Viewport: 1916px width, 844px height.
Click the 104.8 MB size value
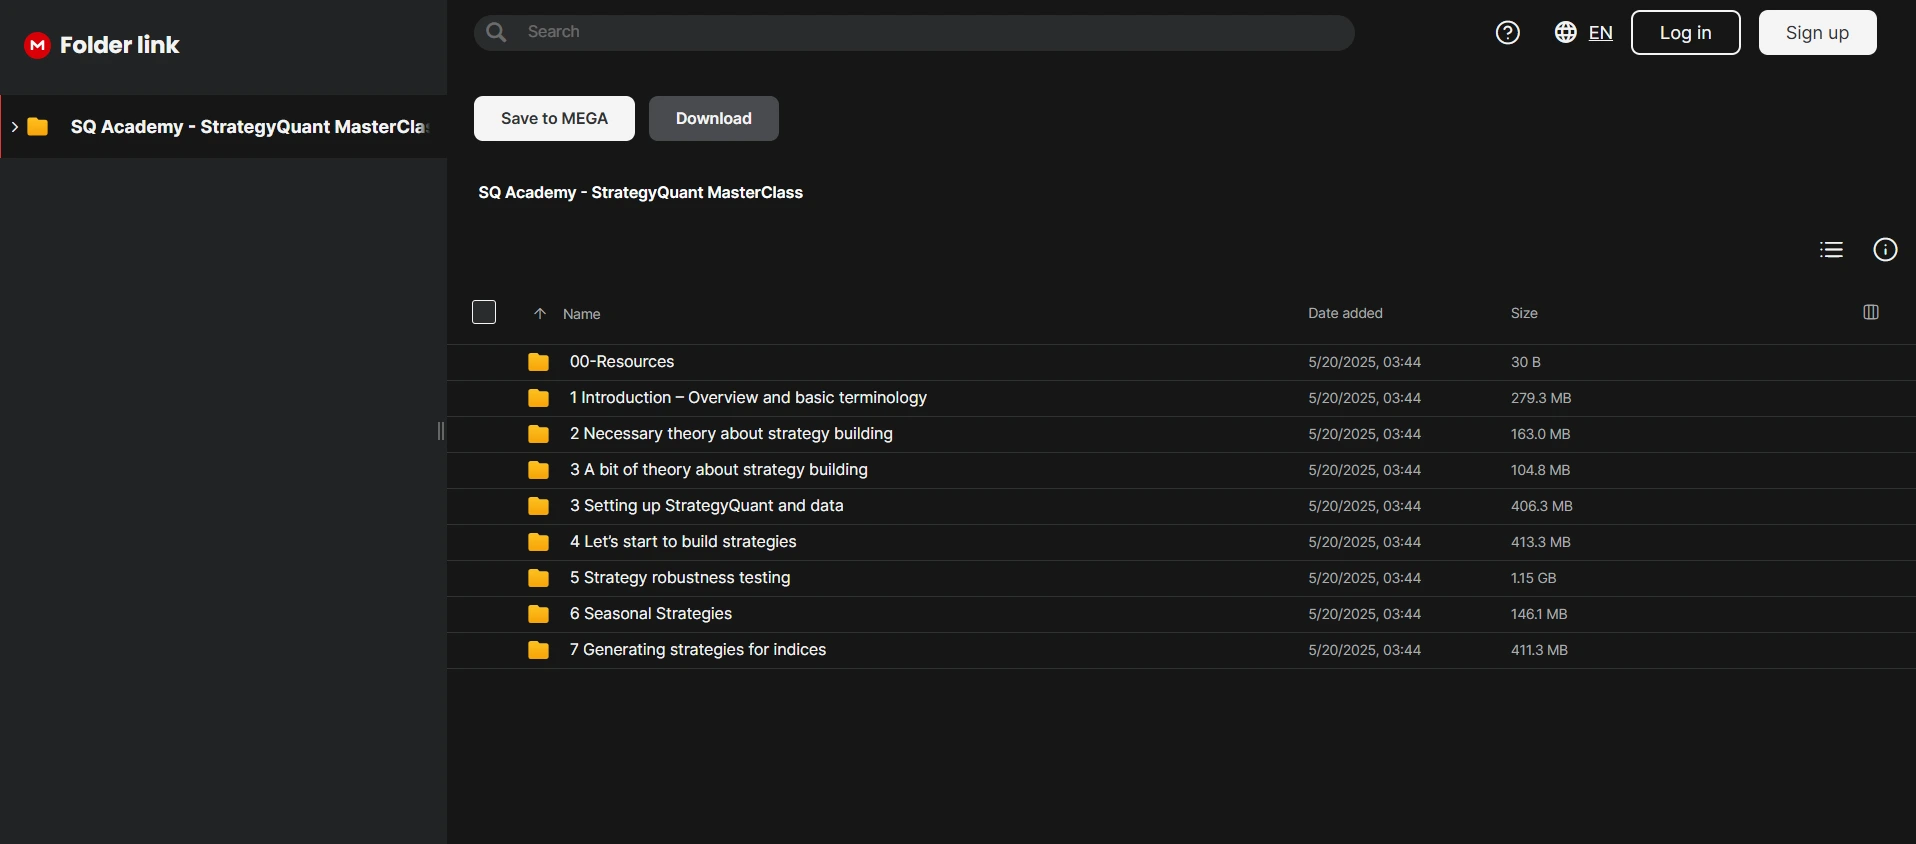point(1540,470)
